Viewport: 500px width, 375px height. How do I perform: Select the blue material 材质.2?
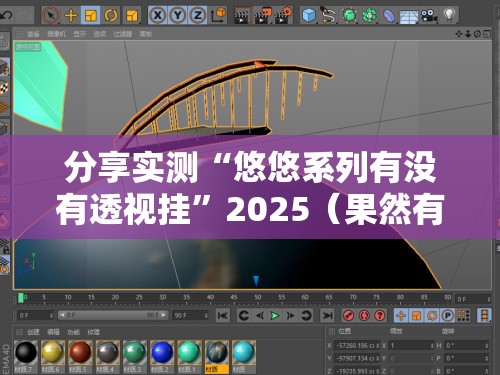162,356
